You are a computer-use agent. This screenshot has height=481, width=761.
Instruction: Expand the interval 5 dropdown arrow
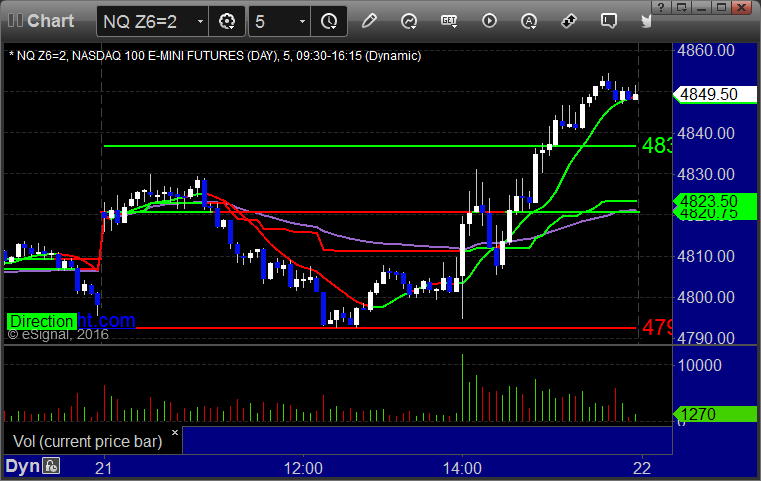[x=302, y=21]
